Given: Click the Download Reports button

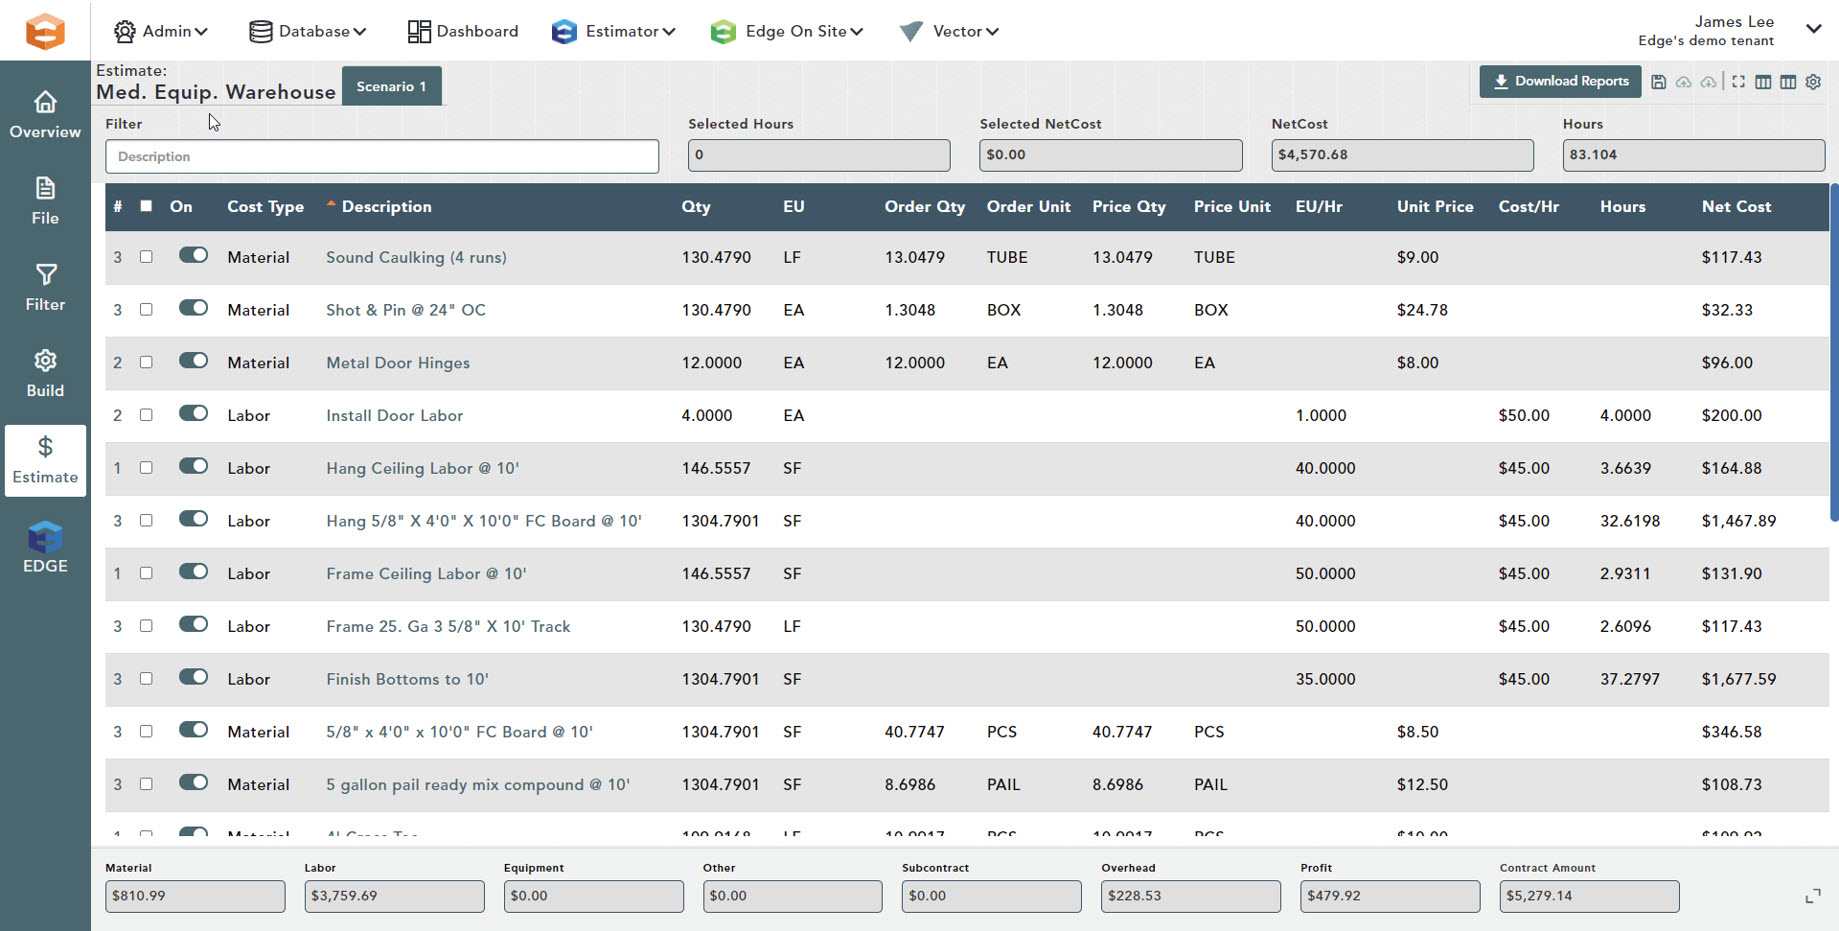Looking at the screenshot, I should [x=1559, y=81].
